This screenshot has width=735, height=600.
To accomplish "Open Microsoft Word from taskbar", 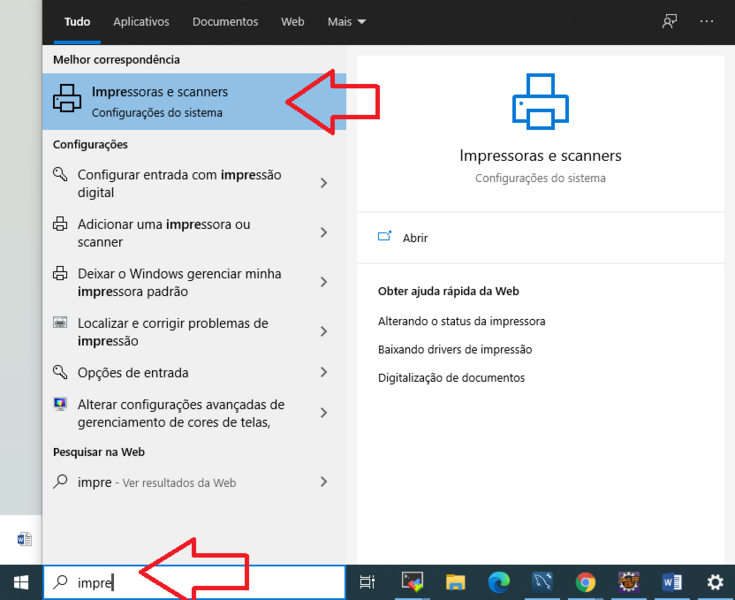I will (672, 583).
